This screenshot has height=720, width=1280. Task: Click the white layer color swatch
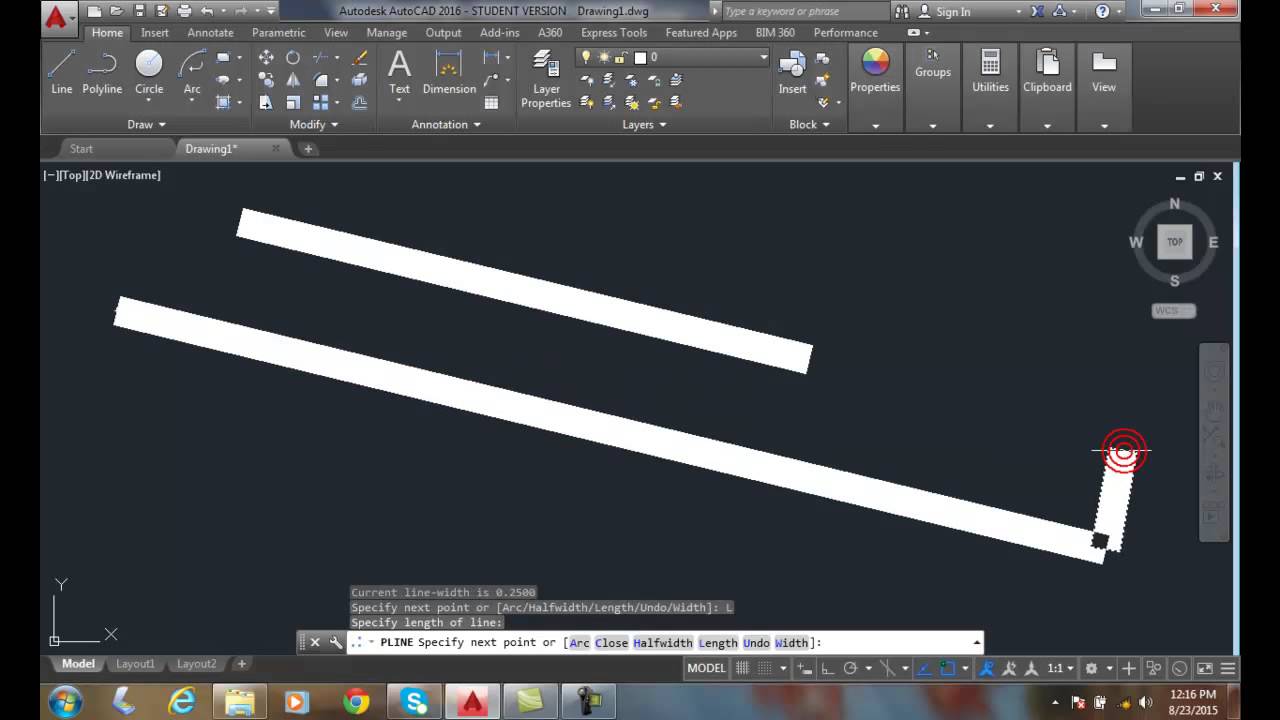[x=640, y=57]
